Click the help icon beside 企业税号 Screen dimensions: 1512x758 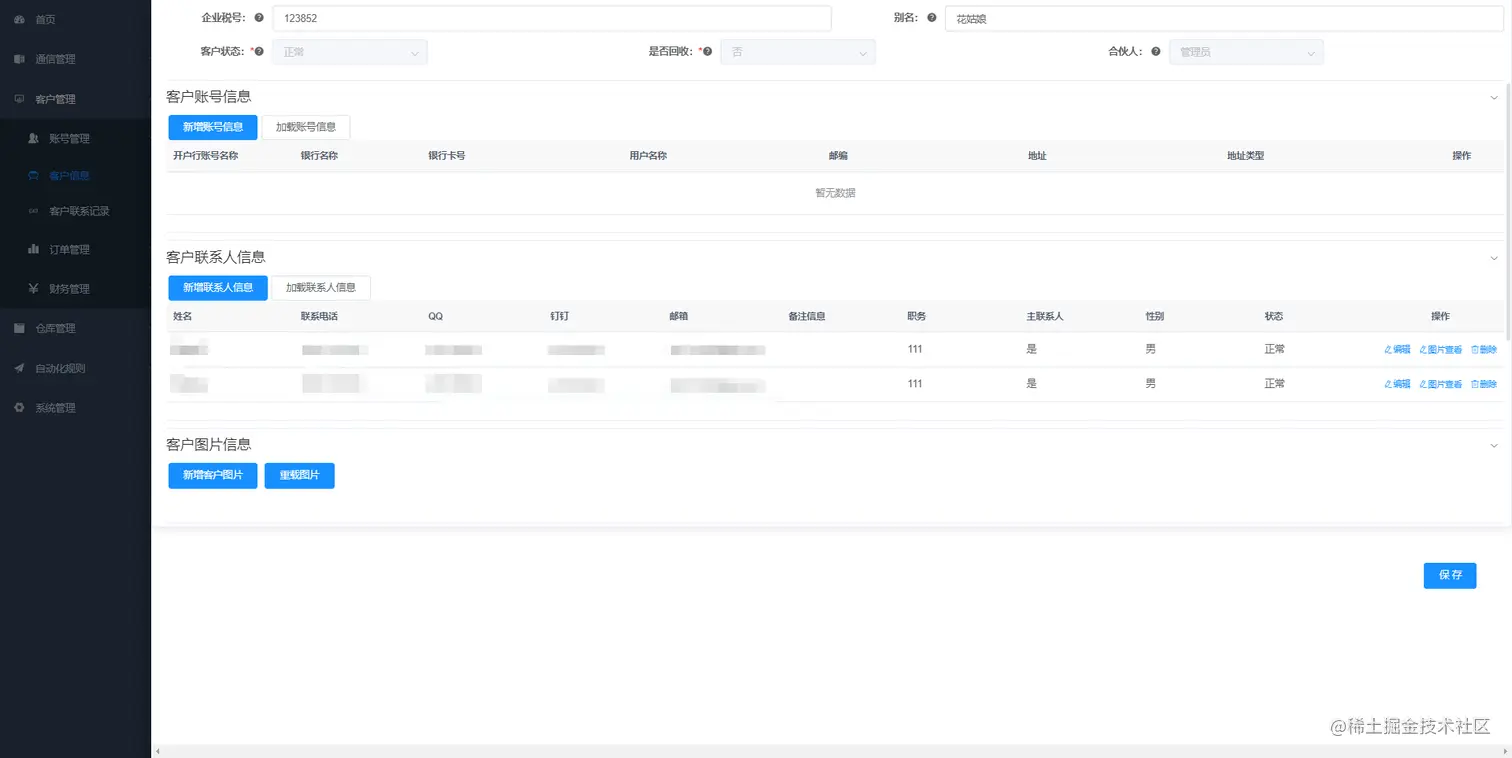pyautogui.click(x=259, y=18)
